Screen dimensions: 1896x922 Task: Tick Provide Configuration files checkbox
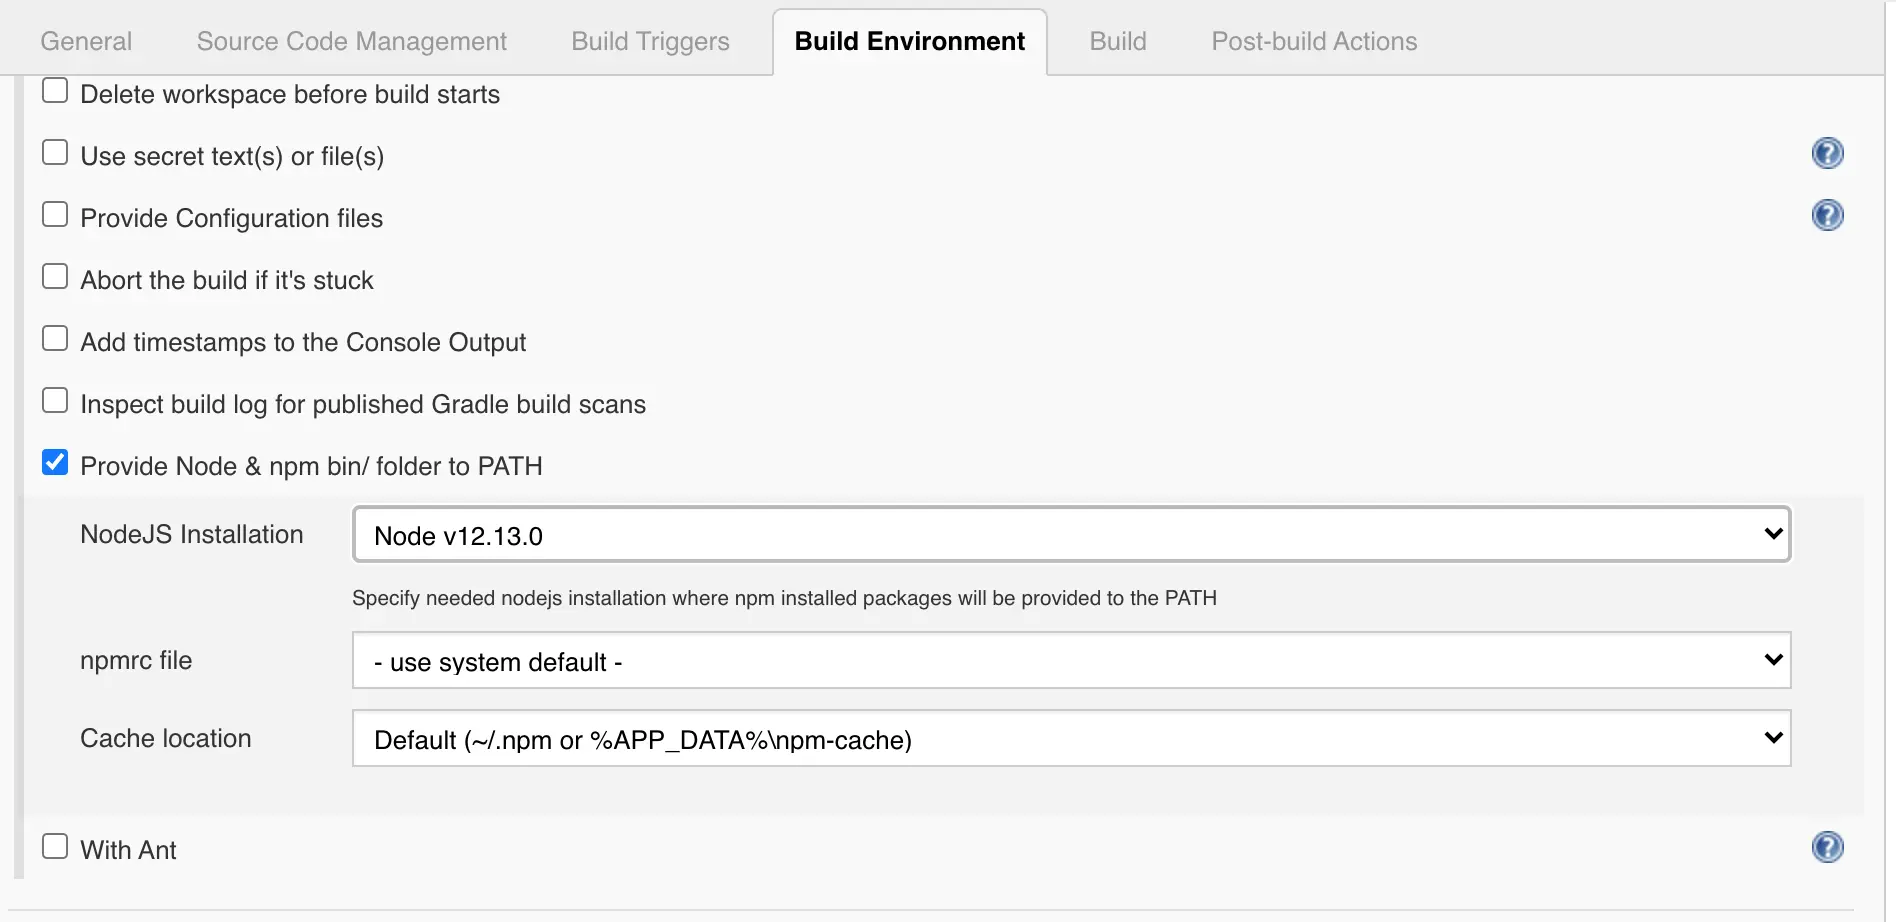click(x=55, y=215)
